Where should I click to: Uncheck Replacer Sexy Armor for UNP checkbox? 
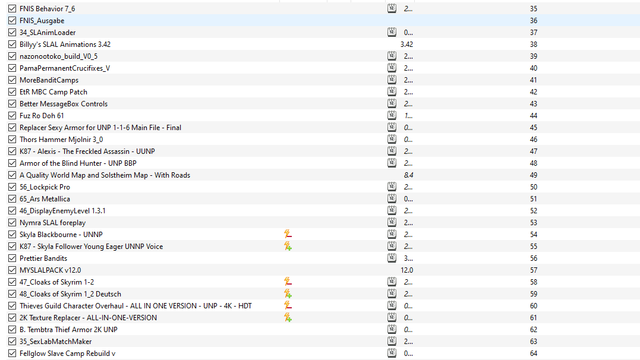(x=12, y=127)
